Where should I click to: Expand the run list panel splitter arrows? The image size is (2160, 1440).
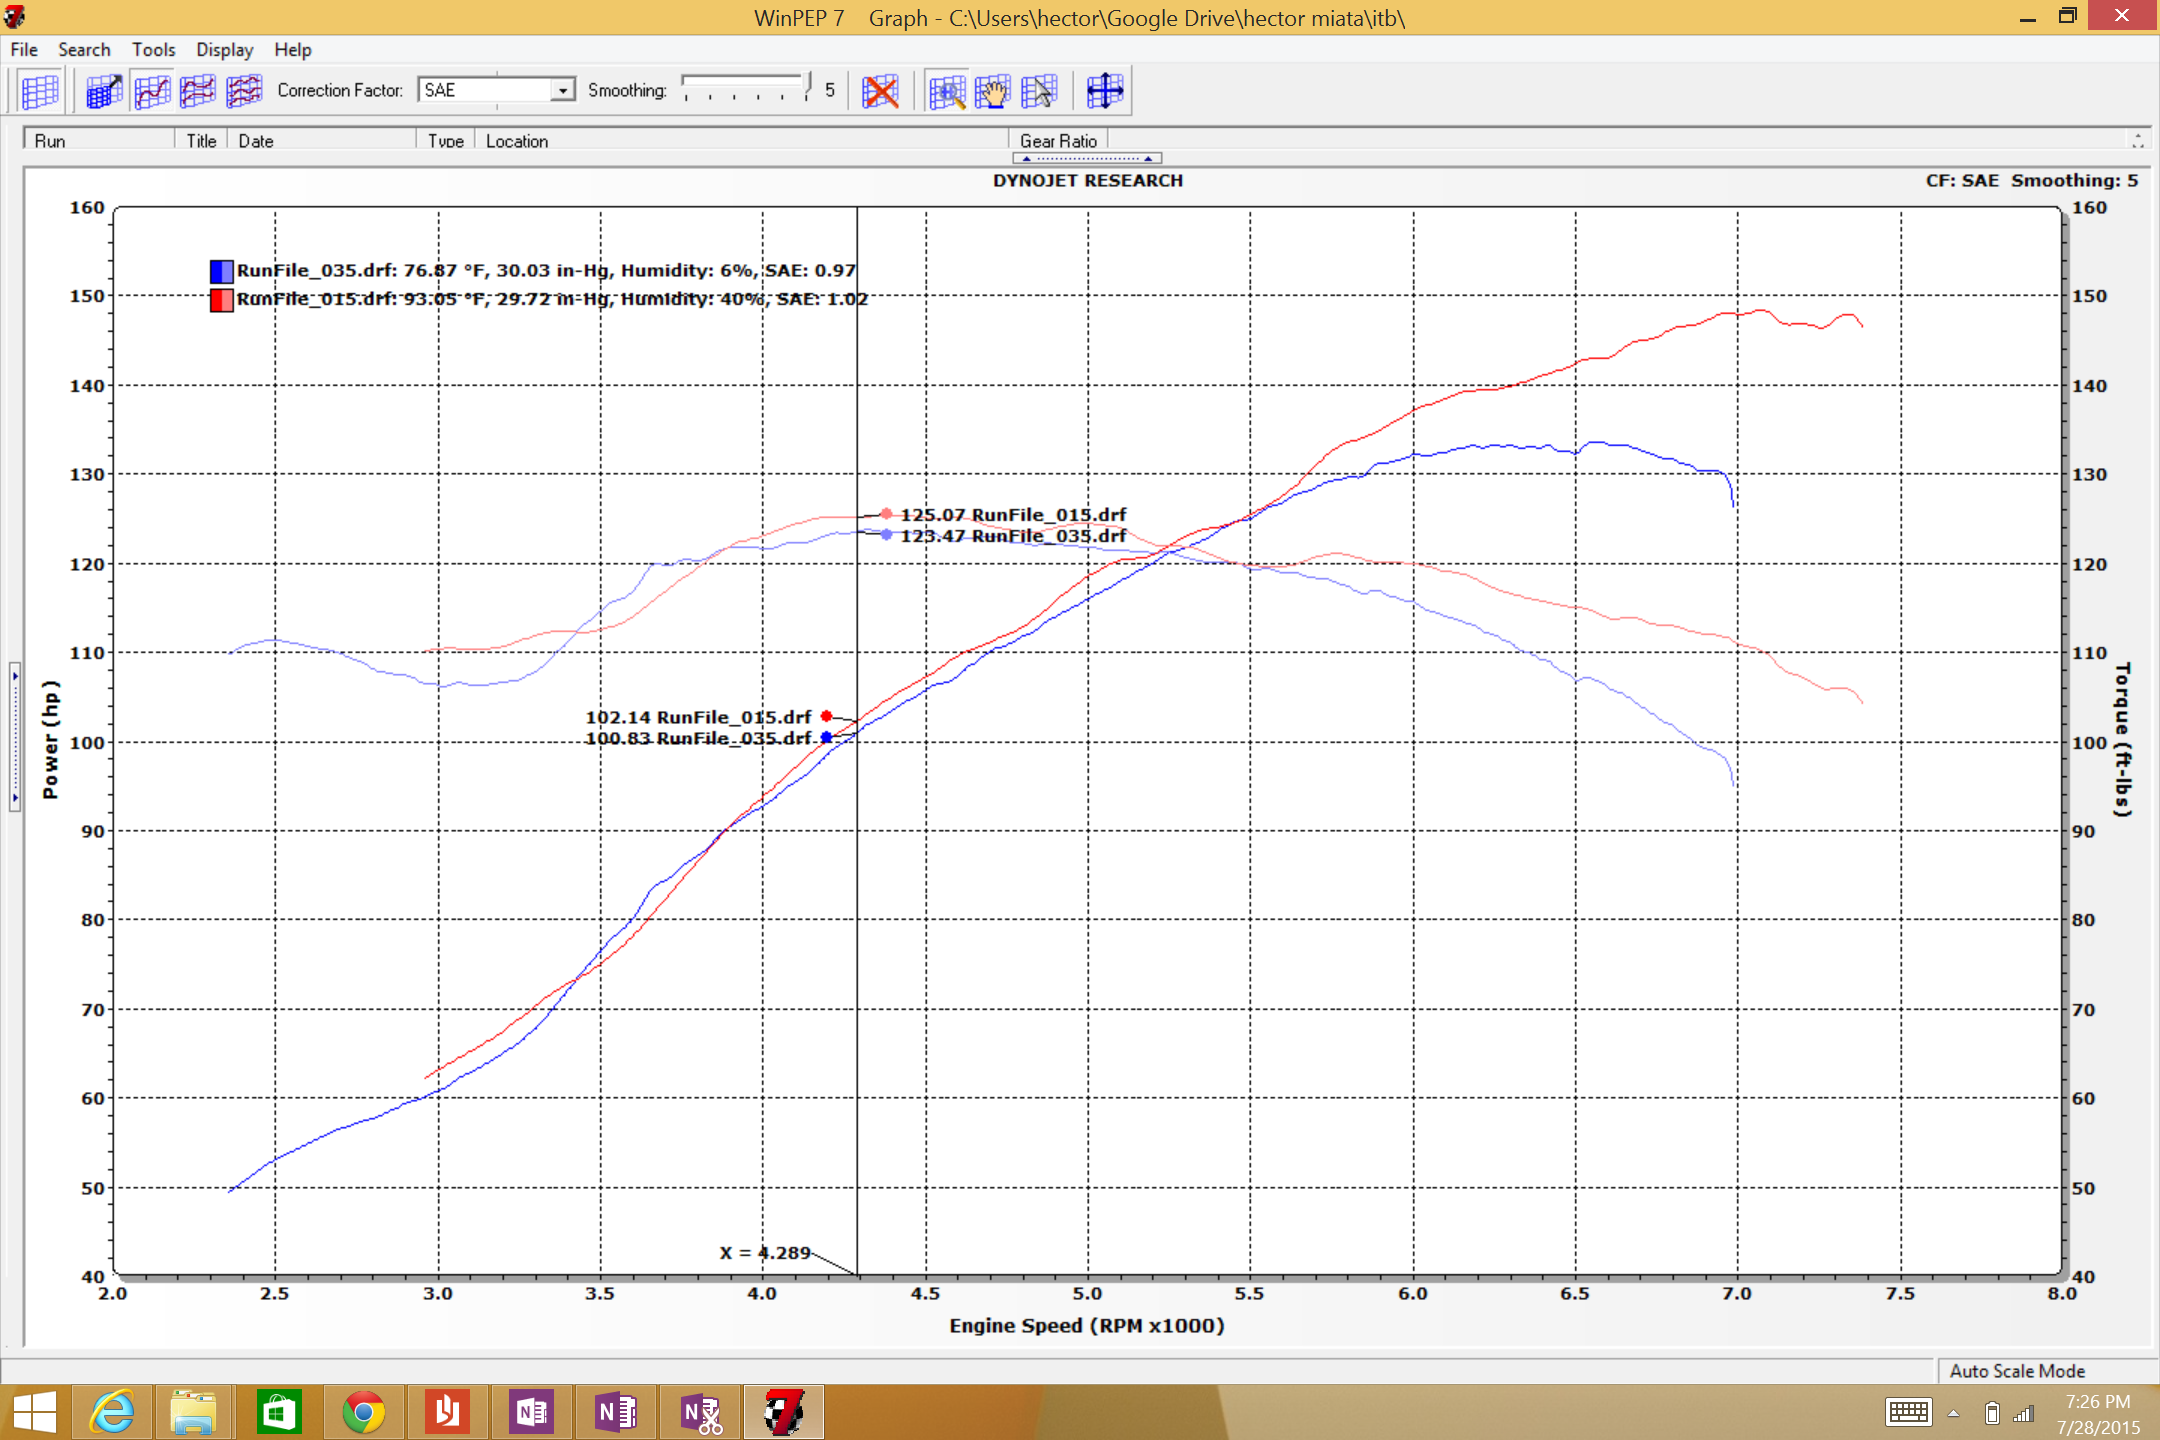pyautogui.click(x=1087, y=158)
